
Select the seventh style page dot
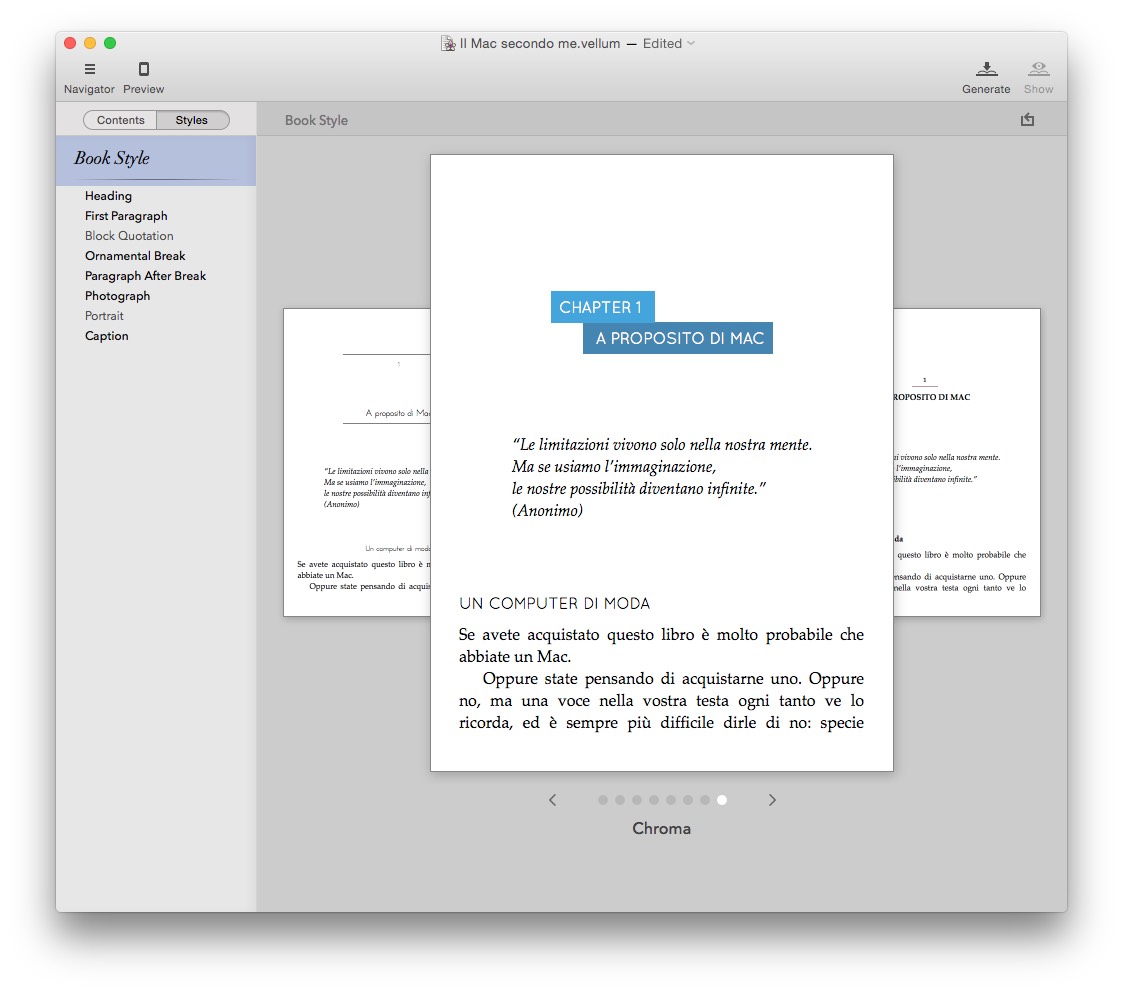tap(705, 800)
